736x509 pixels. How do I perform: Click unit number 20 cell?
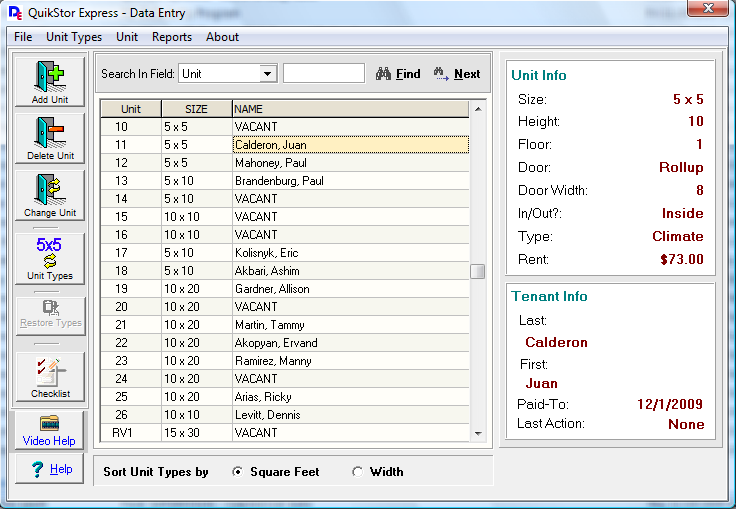coord(131,307)
